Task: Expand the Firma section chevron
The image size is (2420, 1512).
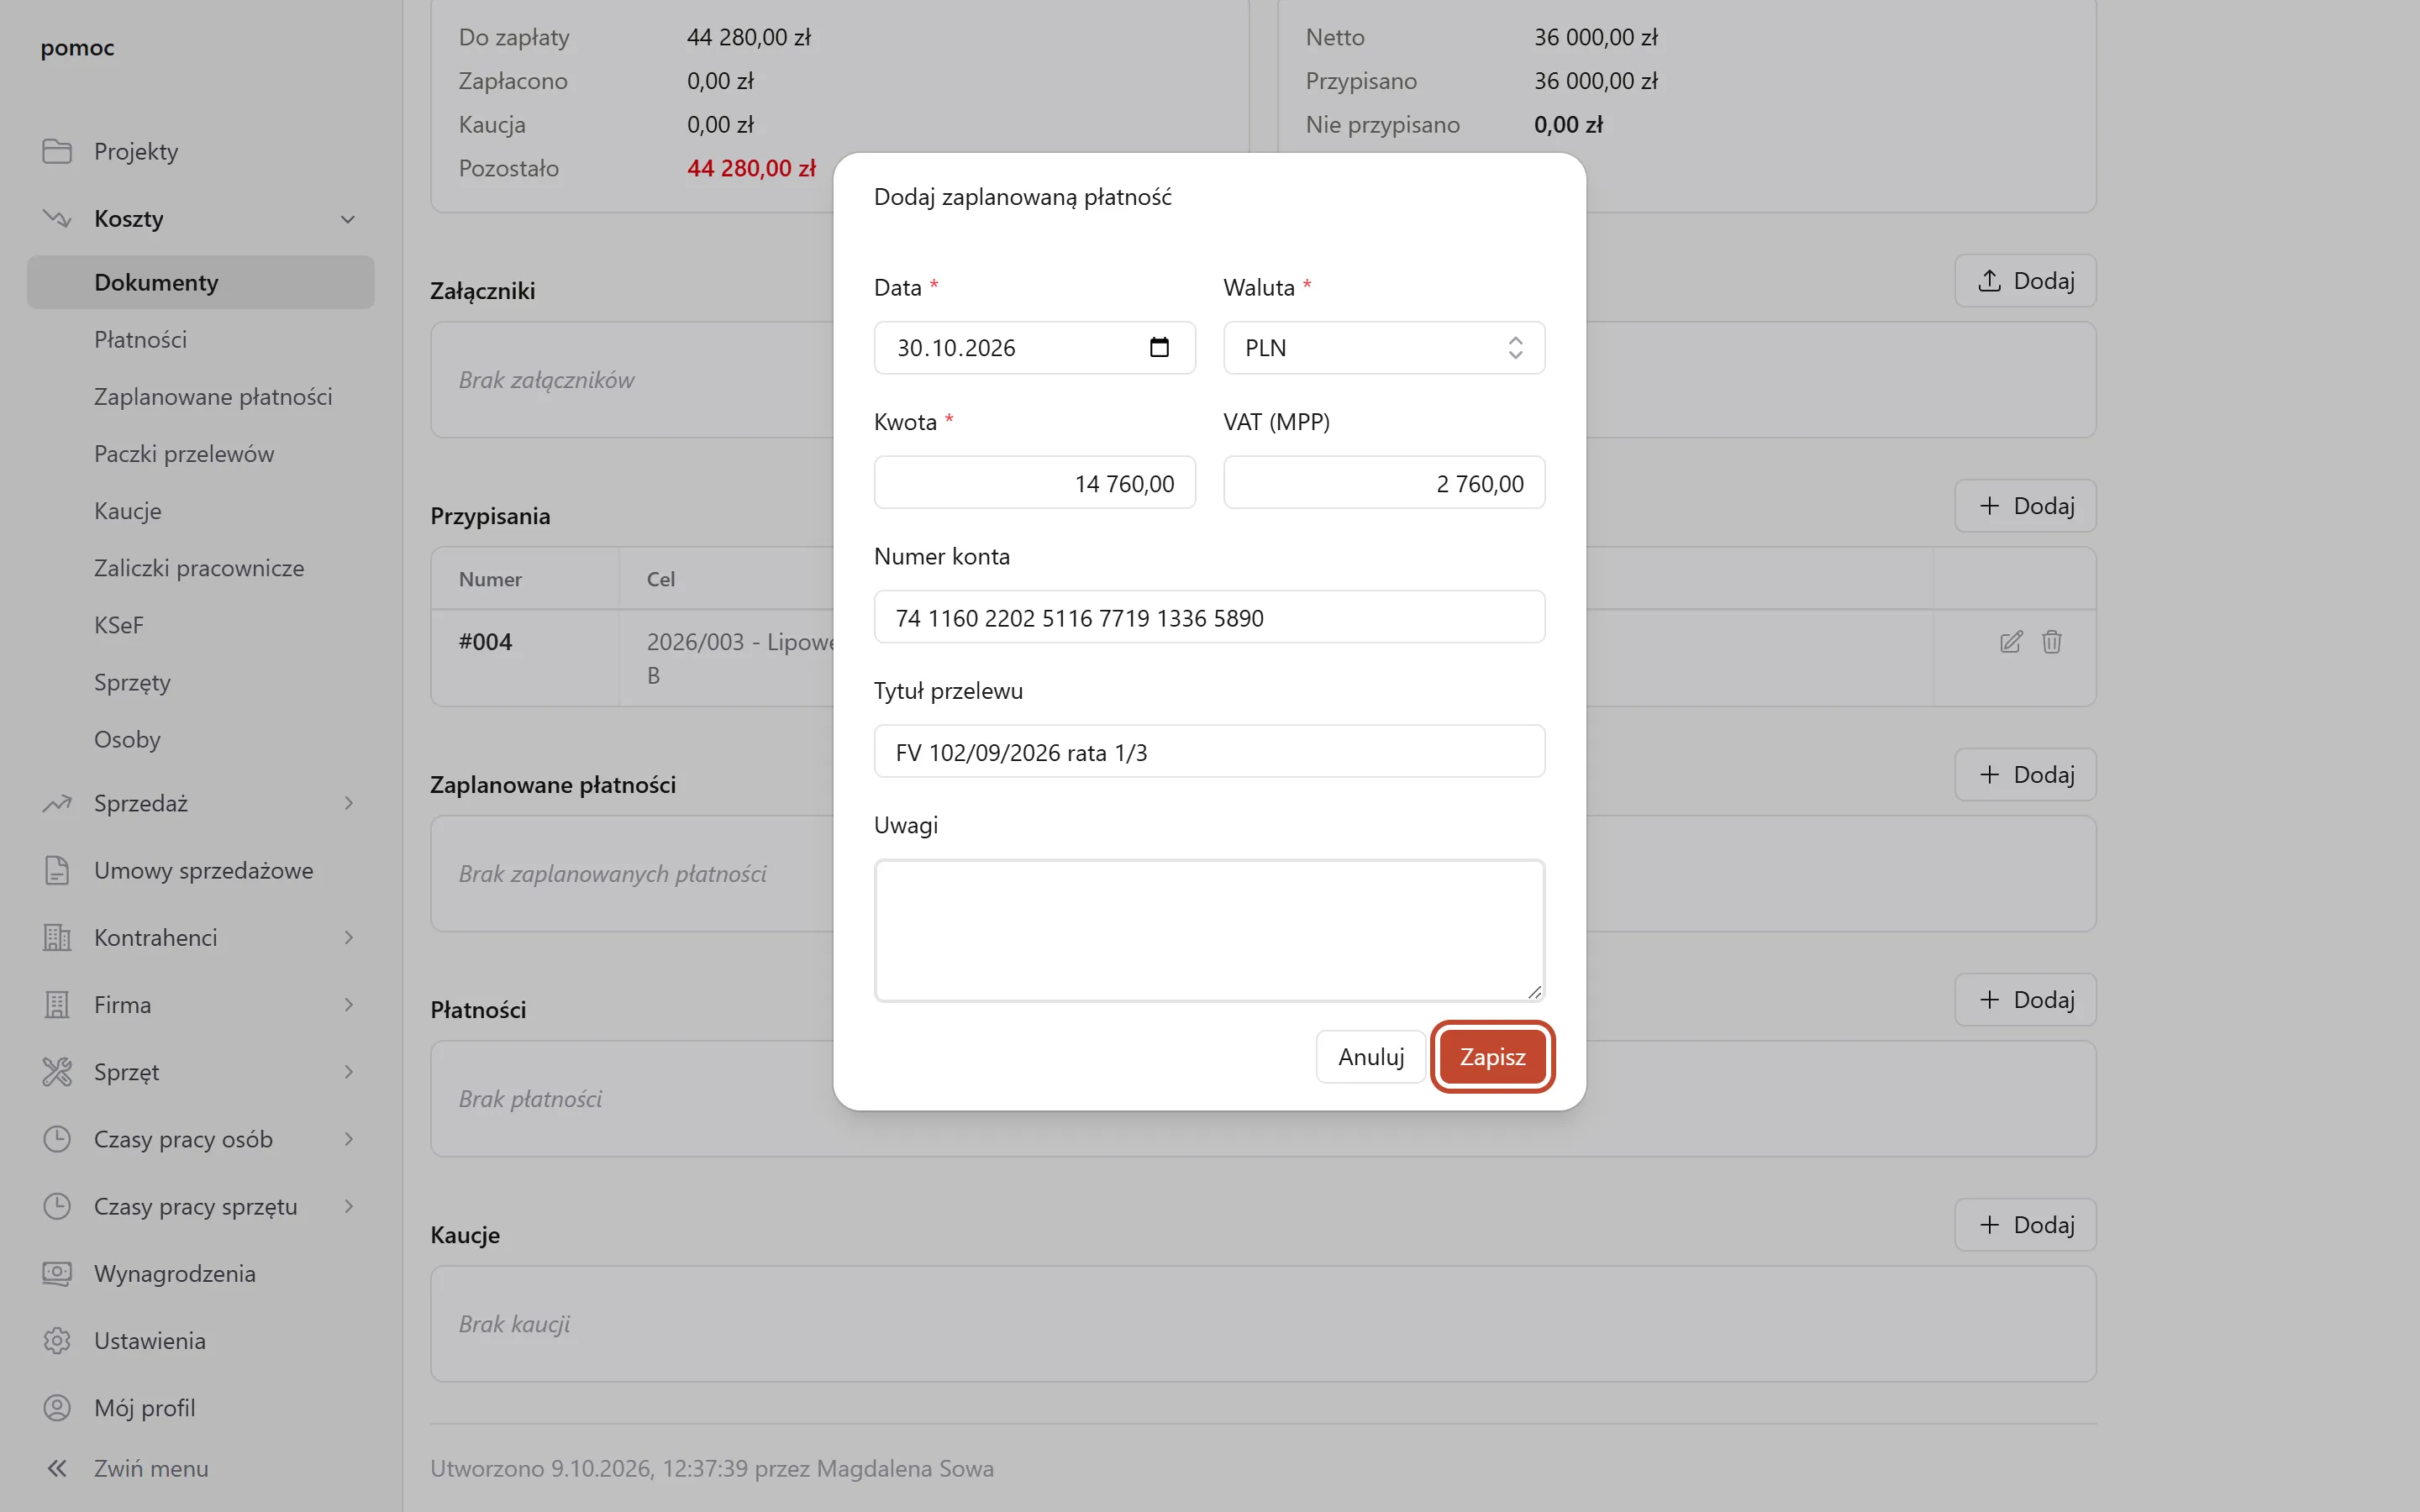Action: [348, 1004]
